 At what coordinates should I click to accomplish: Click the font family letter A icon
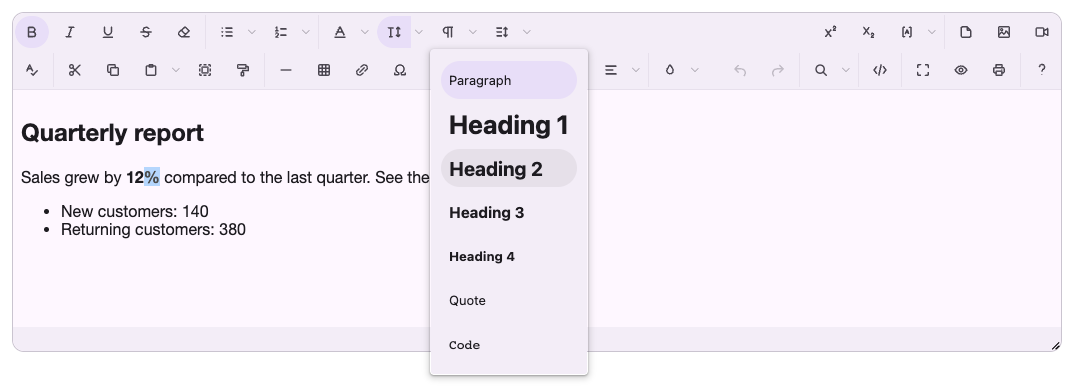pyautogui.click(x=340, y=32)
